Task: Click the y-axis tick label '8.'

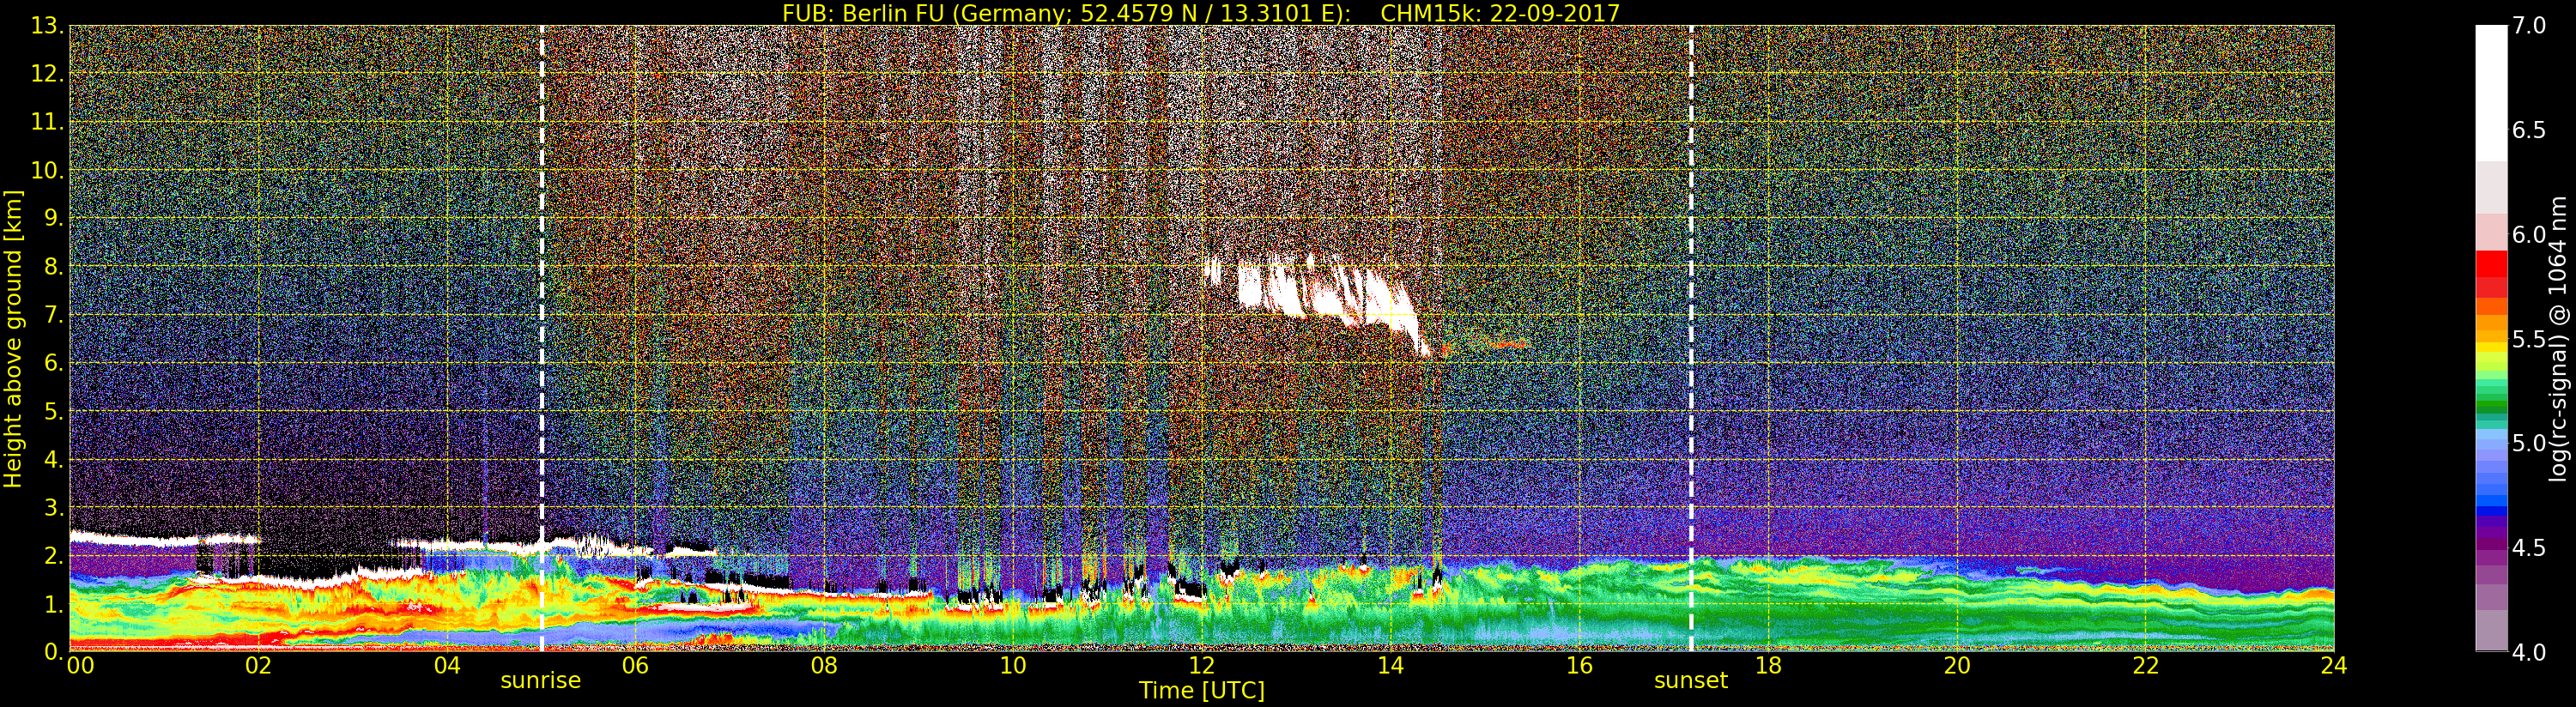Action: pyautogui.click(x=53, y=266)
